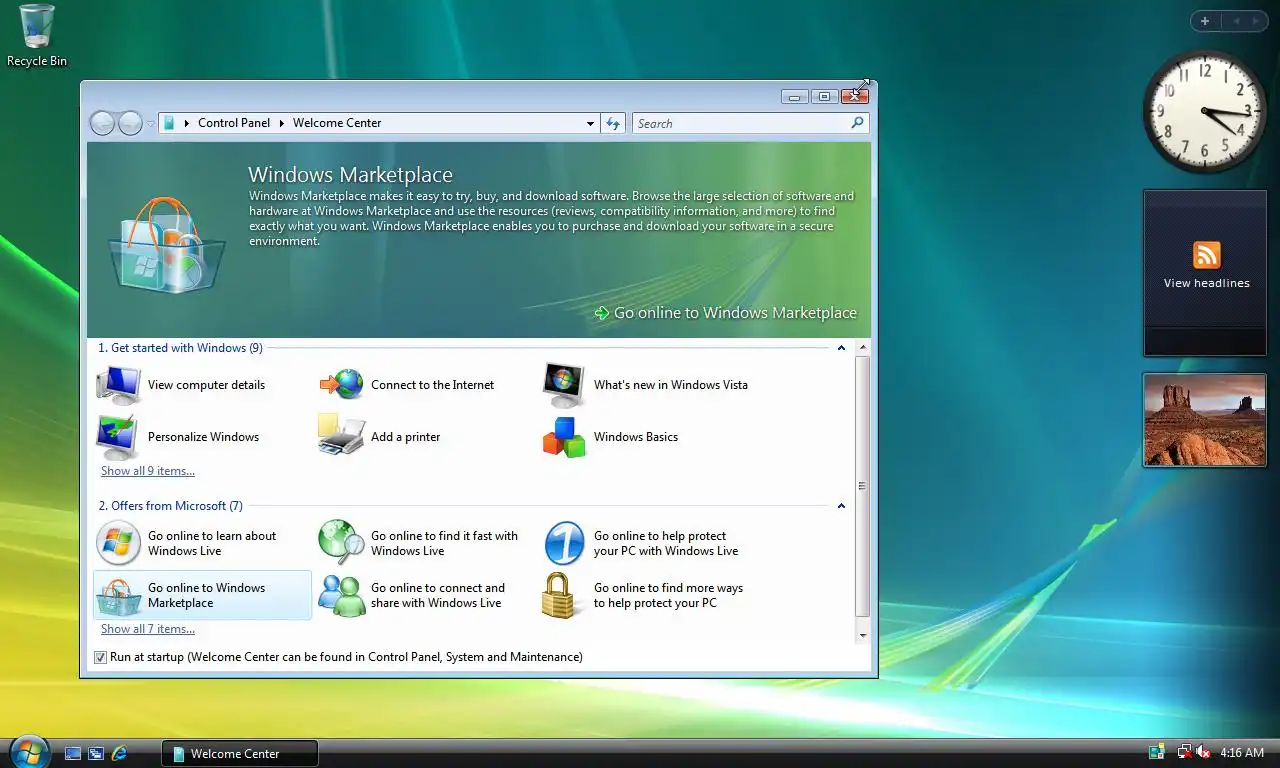Click Control Panel in the address breadcrumb

pos(234,123)
